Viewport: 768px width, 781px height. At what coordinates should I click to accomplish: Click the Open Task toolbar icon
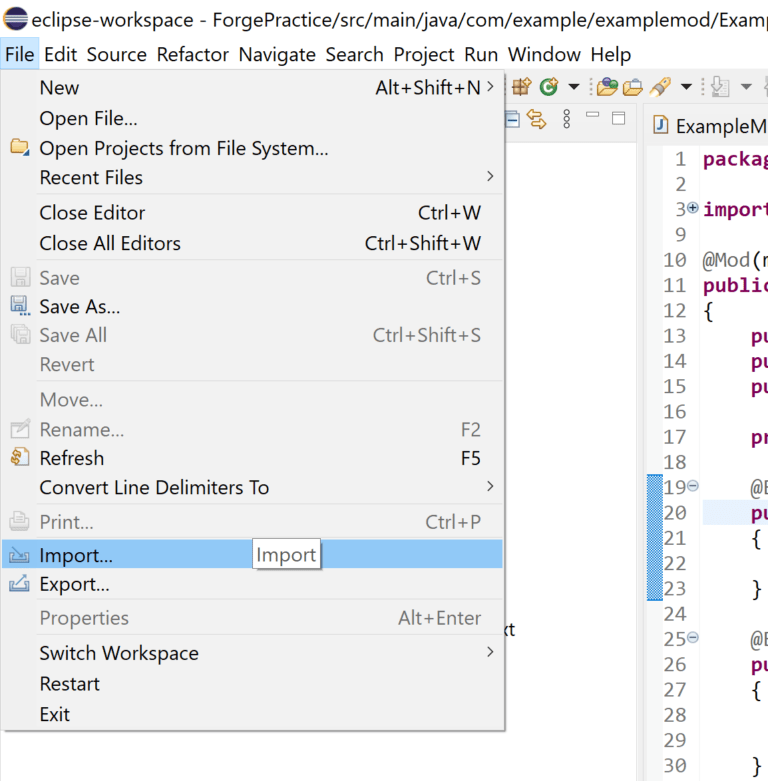tap(633, 88)
